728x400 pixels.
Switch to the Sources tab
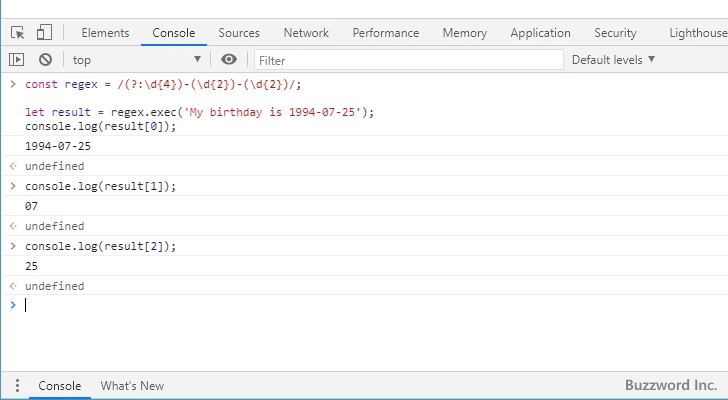click(x=238, y=33)
